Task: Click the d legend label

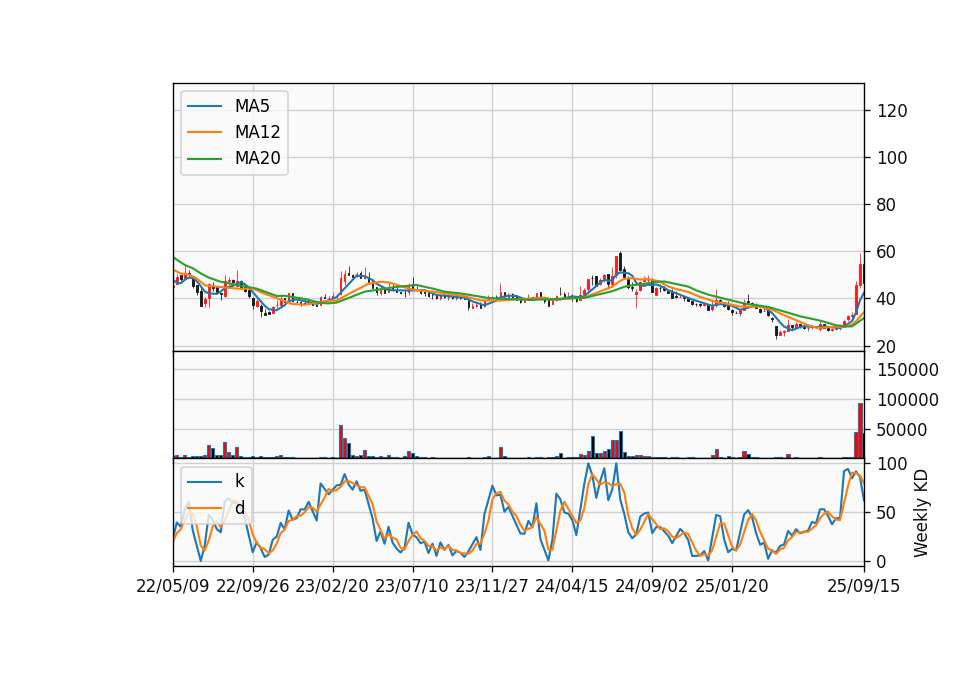Action: point(240,508)
